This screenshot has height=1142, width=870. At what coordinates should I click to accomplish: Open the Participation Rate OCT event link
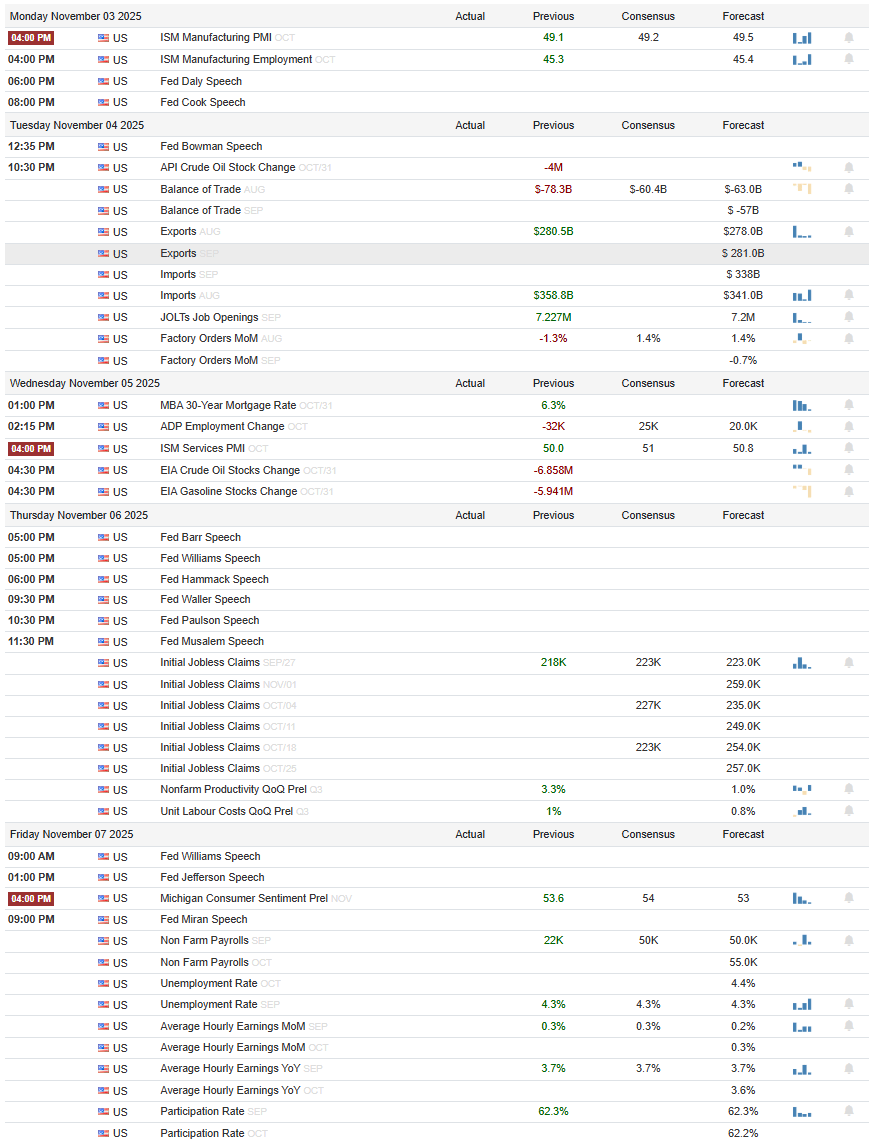[214, 1134]
